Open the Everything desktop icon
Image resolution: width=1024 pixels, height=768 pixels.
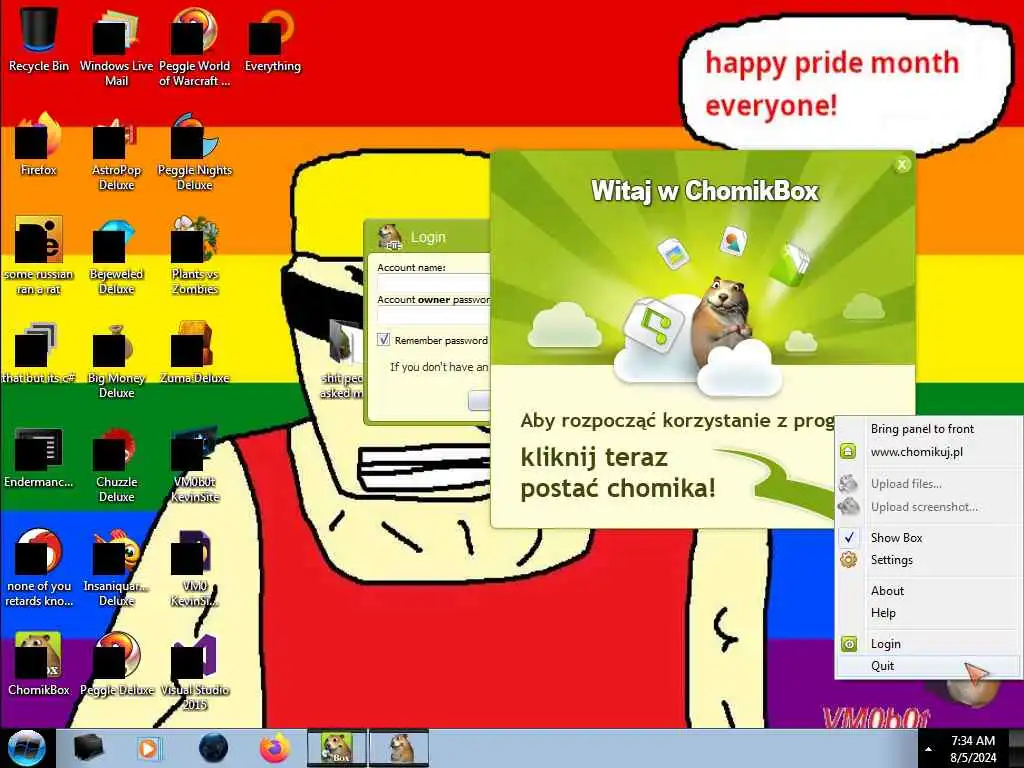click(272, 39)
